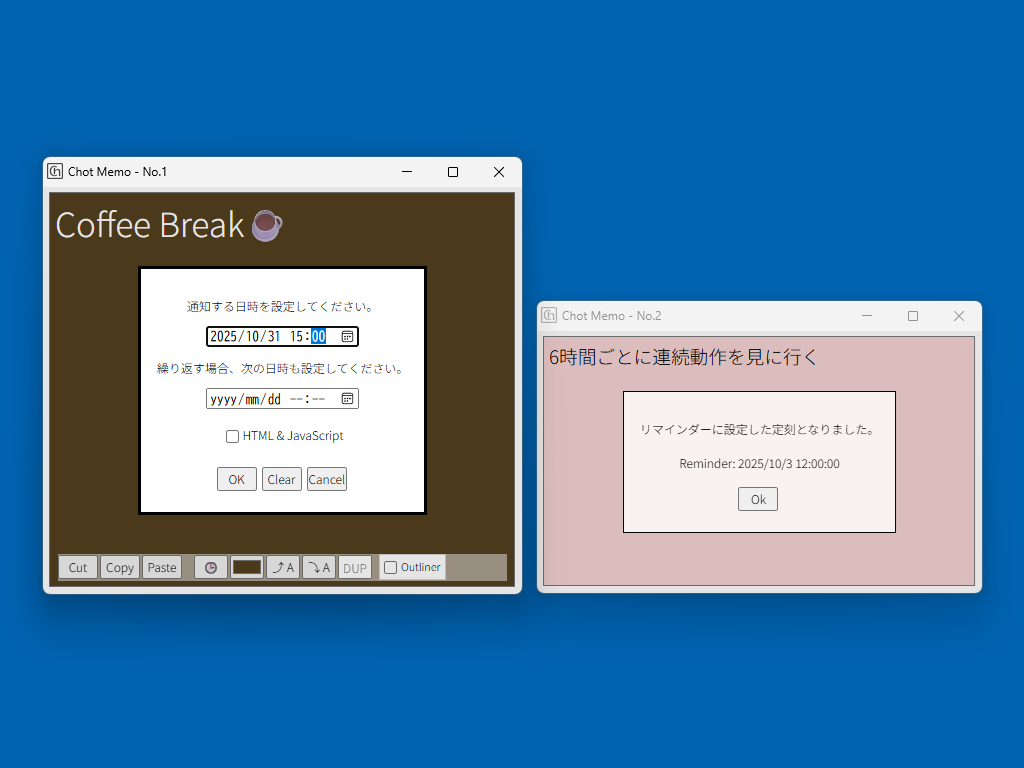Cancel the reminder settings dialog
Screen dimensions: 1024x768
pos(326,480)
